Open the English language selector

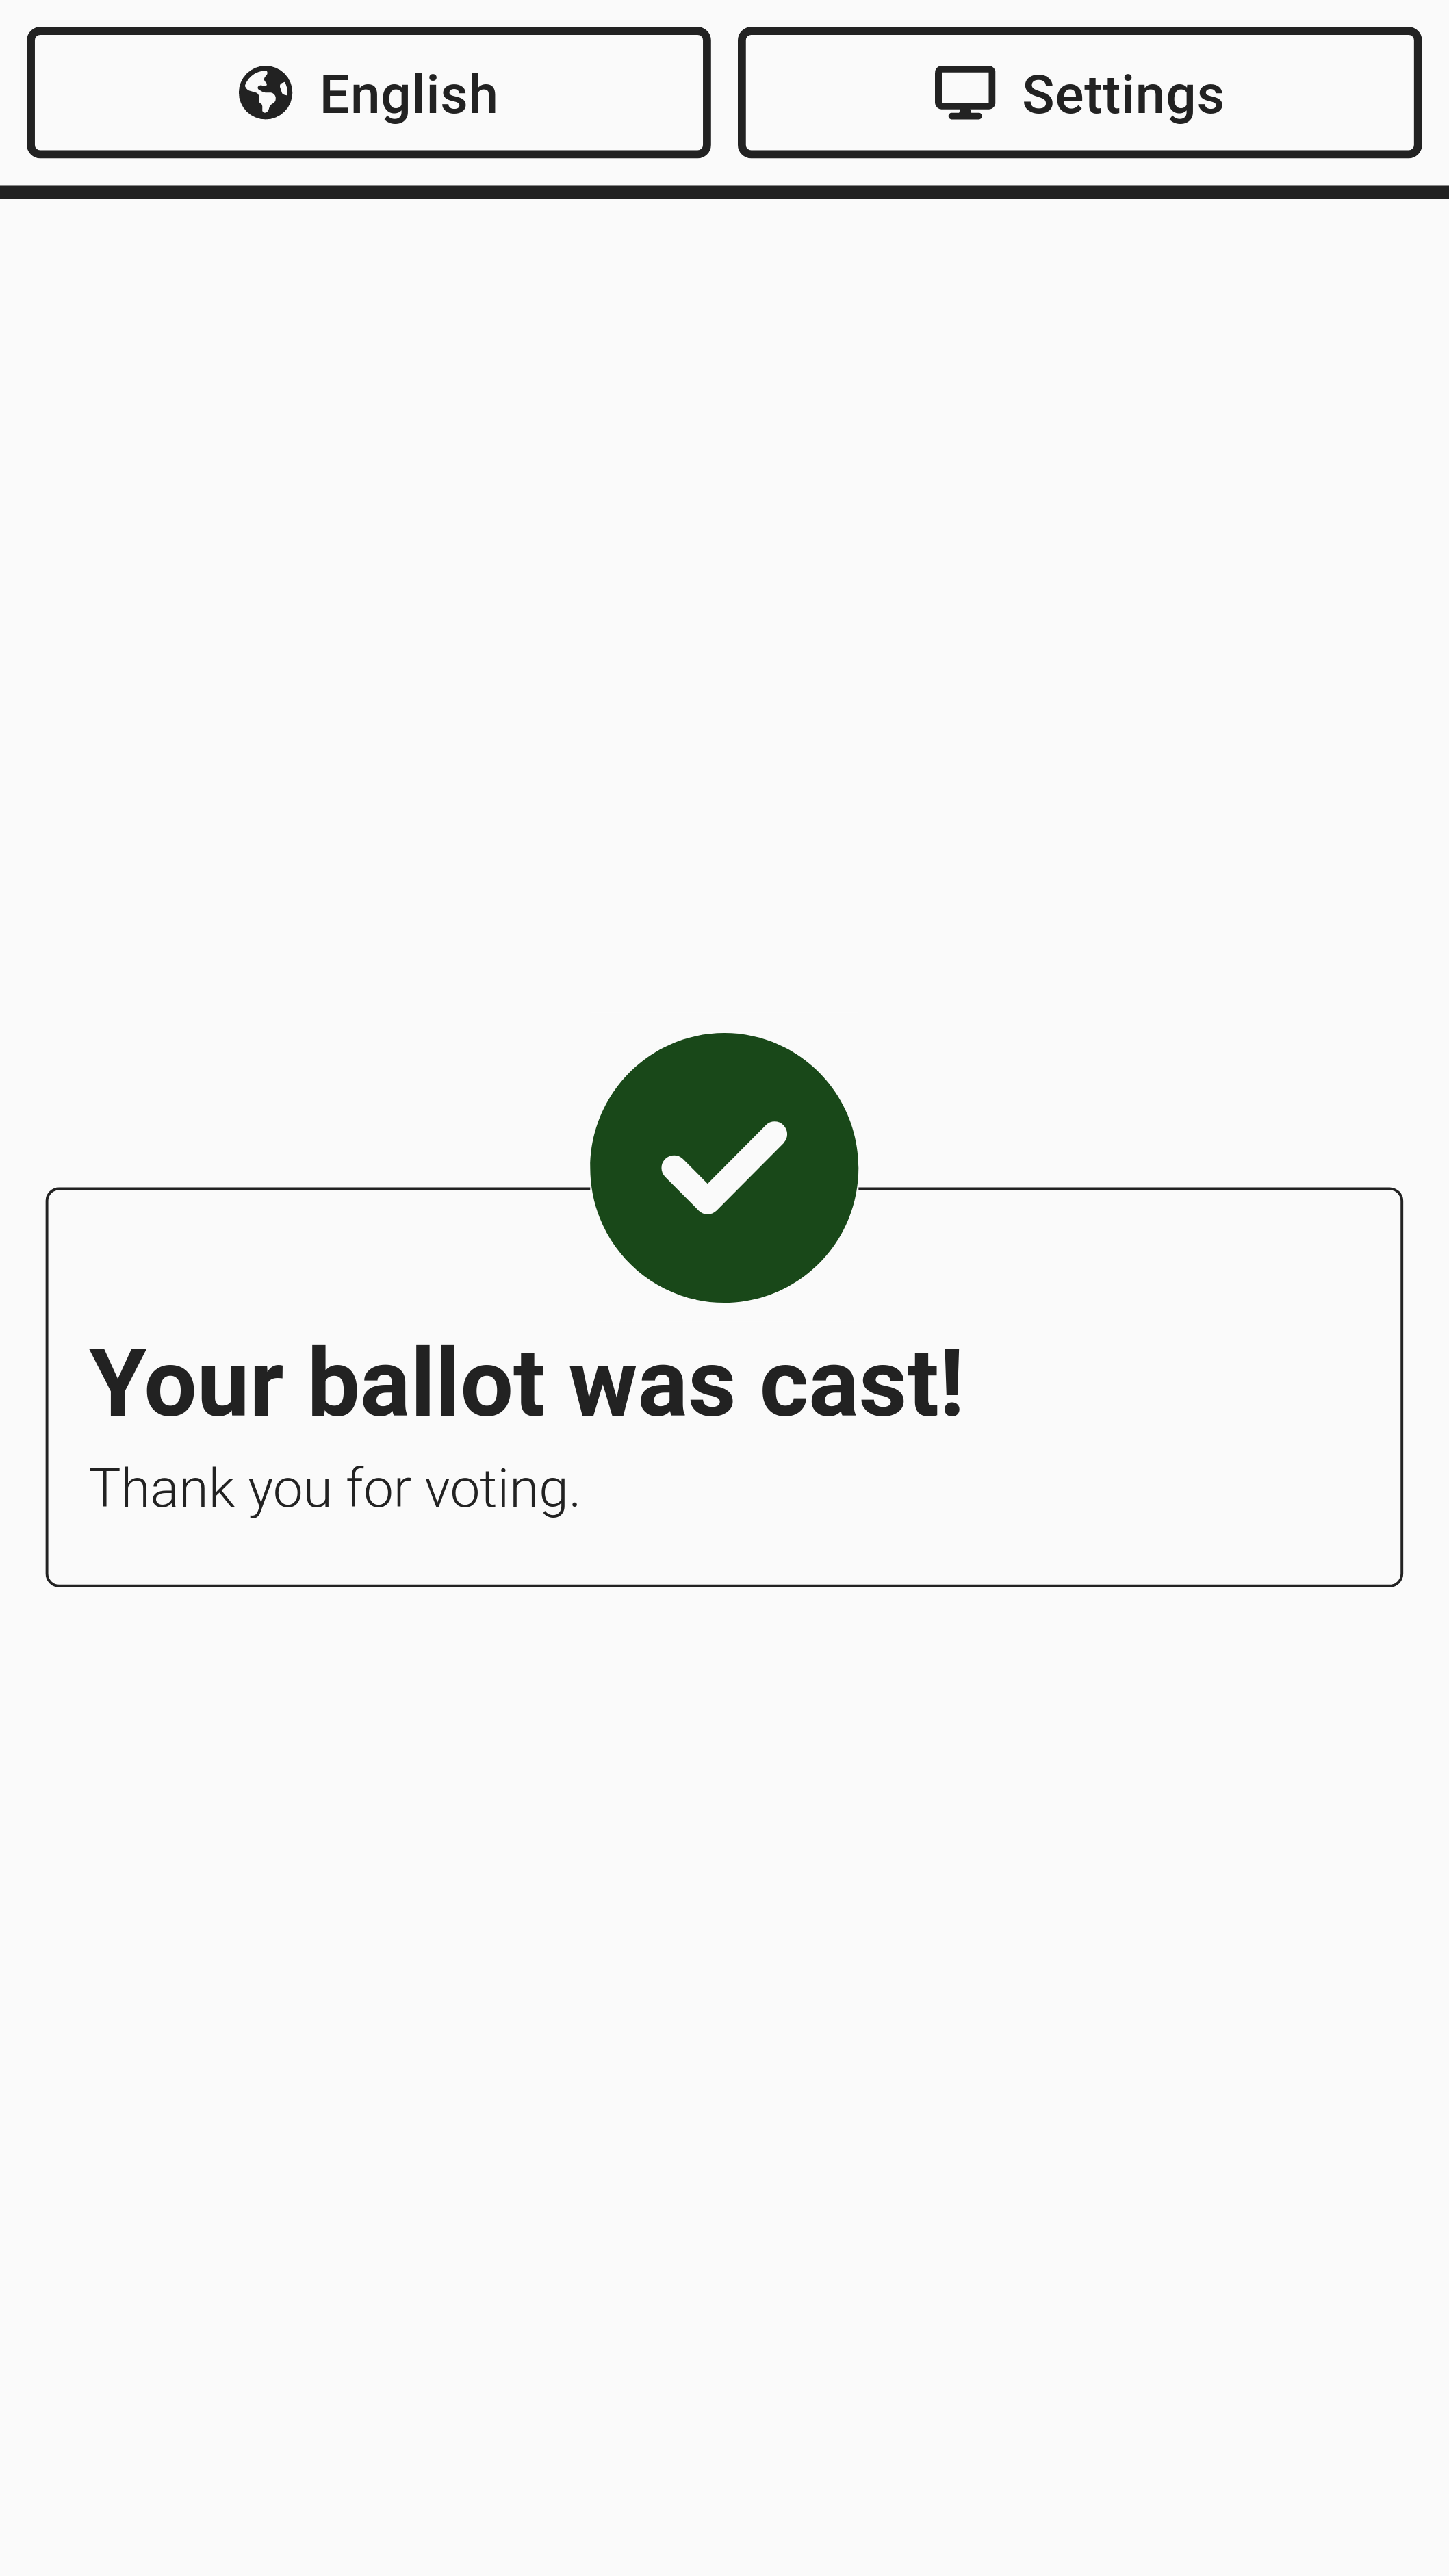click(368, 93)
